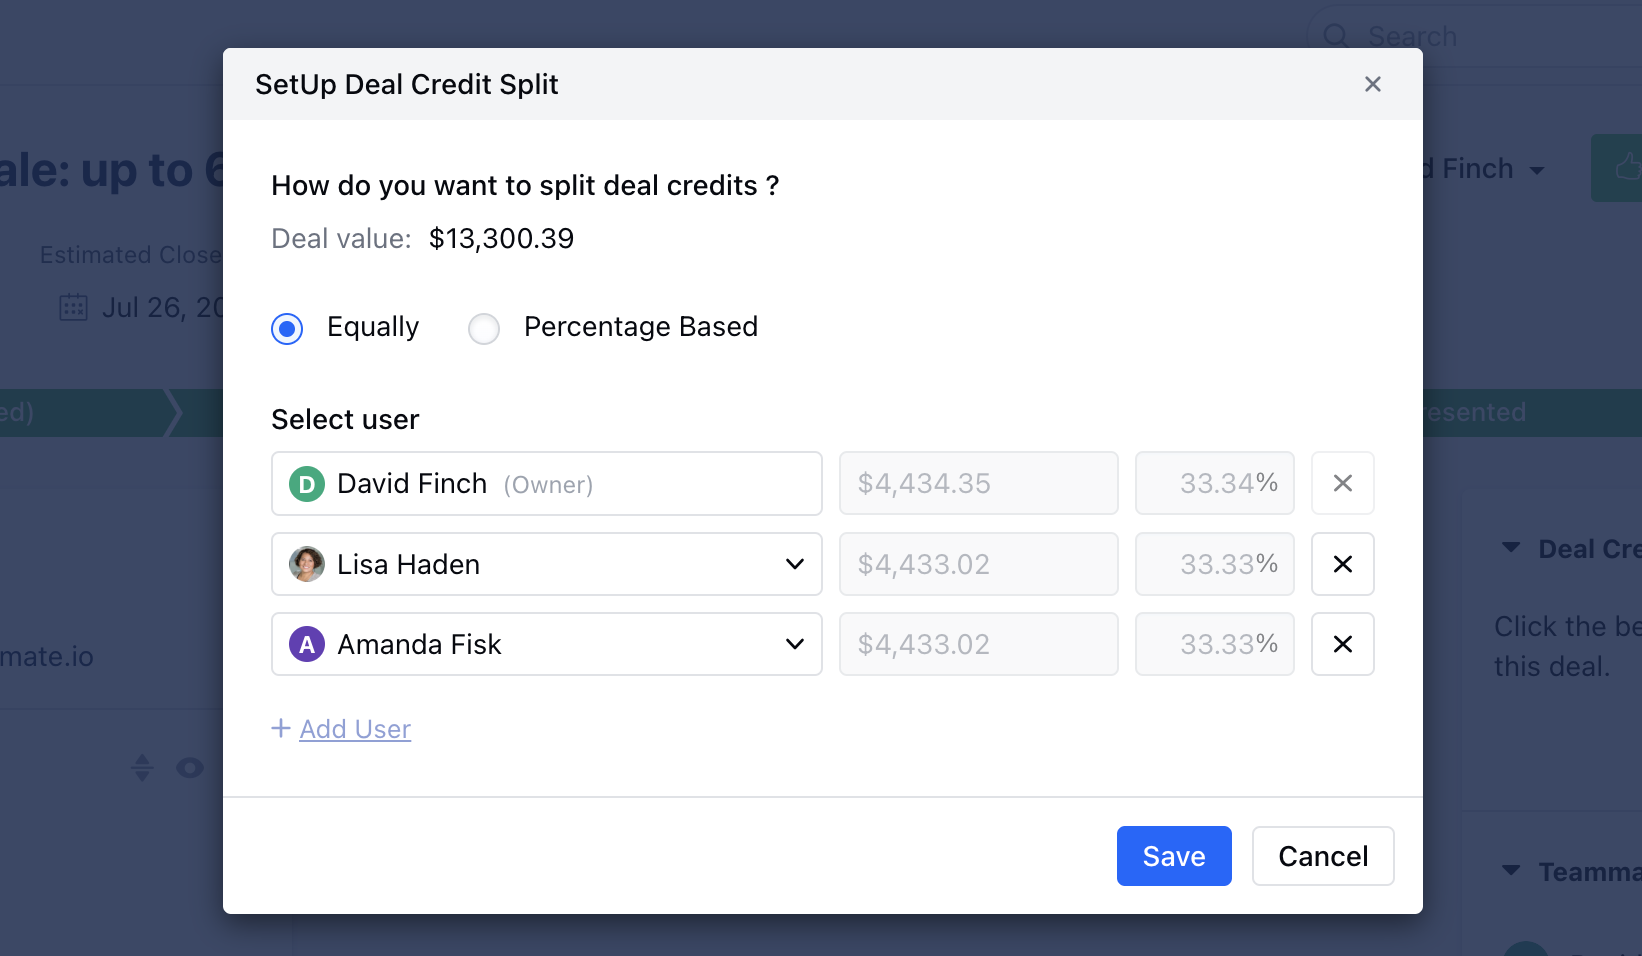Select the Equally split option
Viewport: 1642px width, 956px height.
coord(287,328)
